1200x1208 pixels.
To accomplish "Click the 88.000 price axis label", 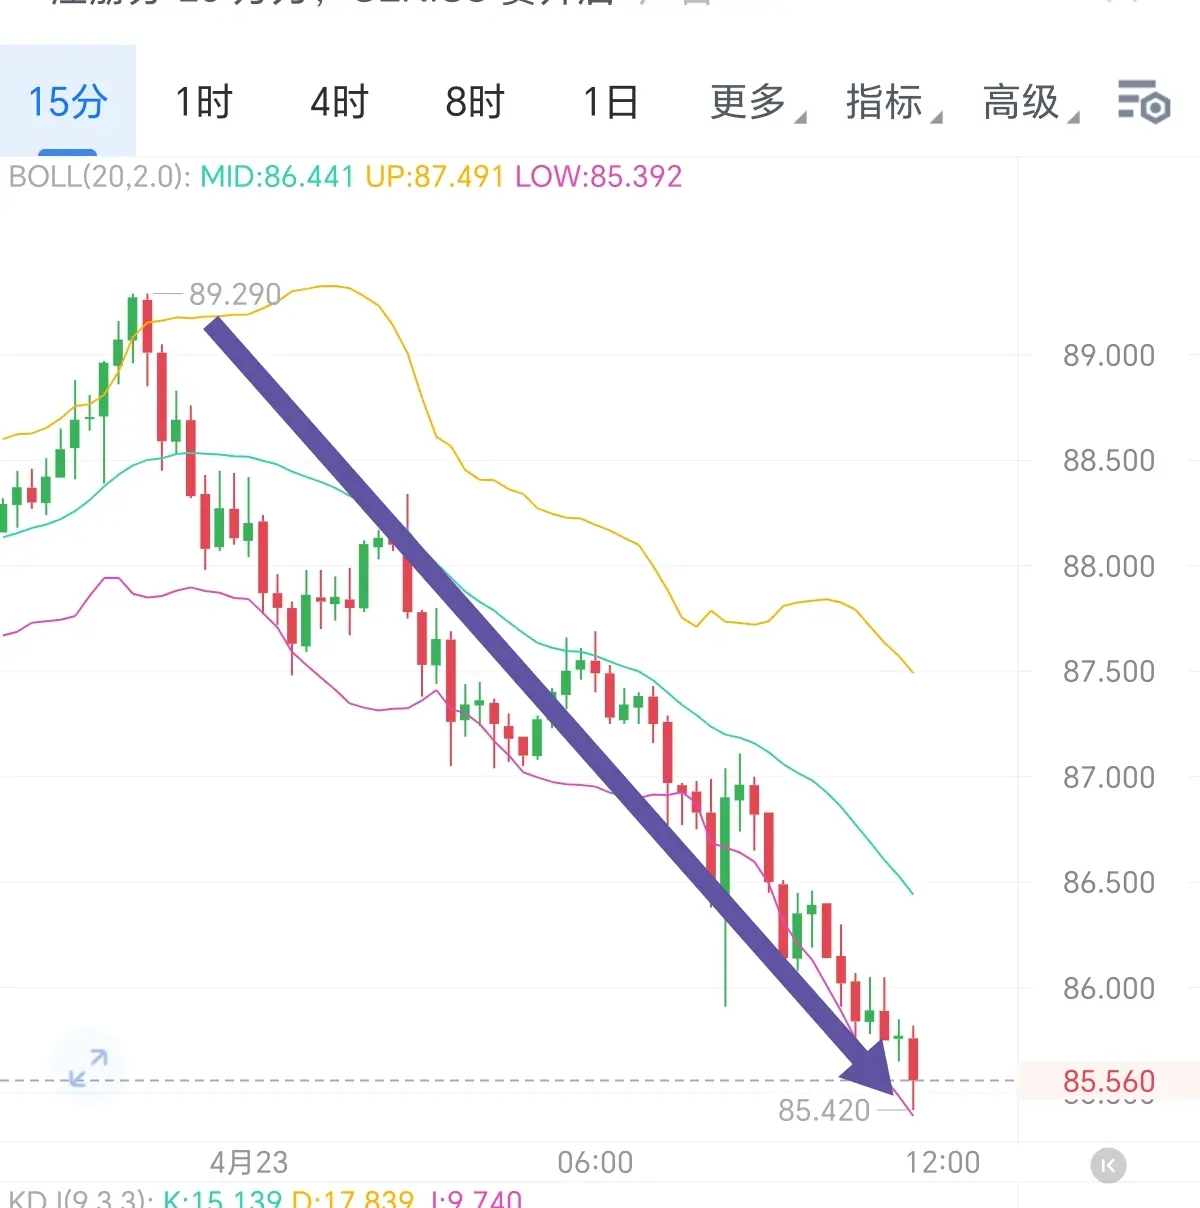I will point(1109,566).
